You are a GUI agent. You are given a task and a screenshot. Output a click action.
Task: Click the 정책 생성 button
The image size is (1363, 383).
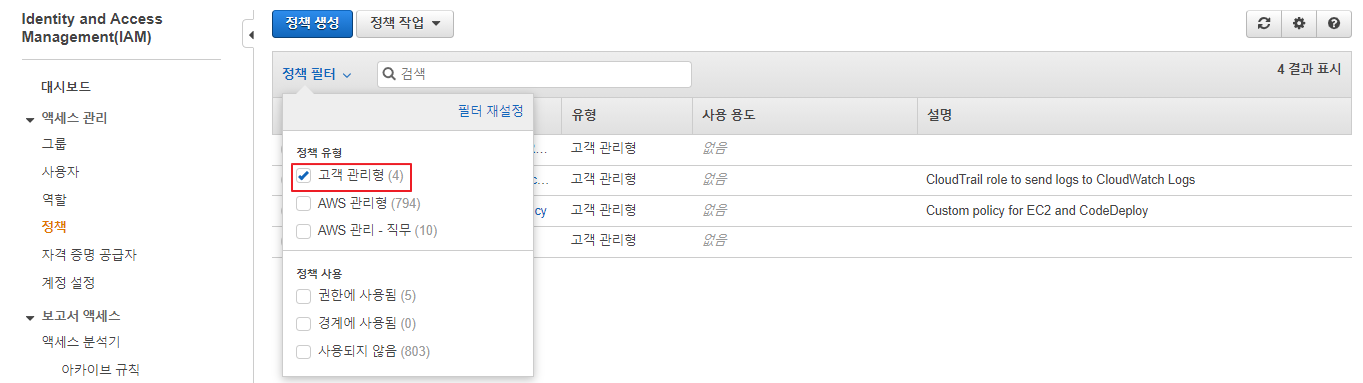(312, 24)
